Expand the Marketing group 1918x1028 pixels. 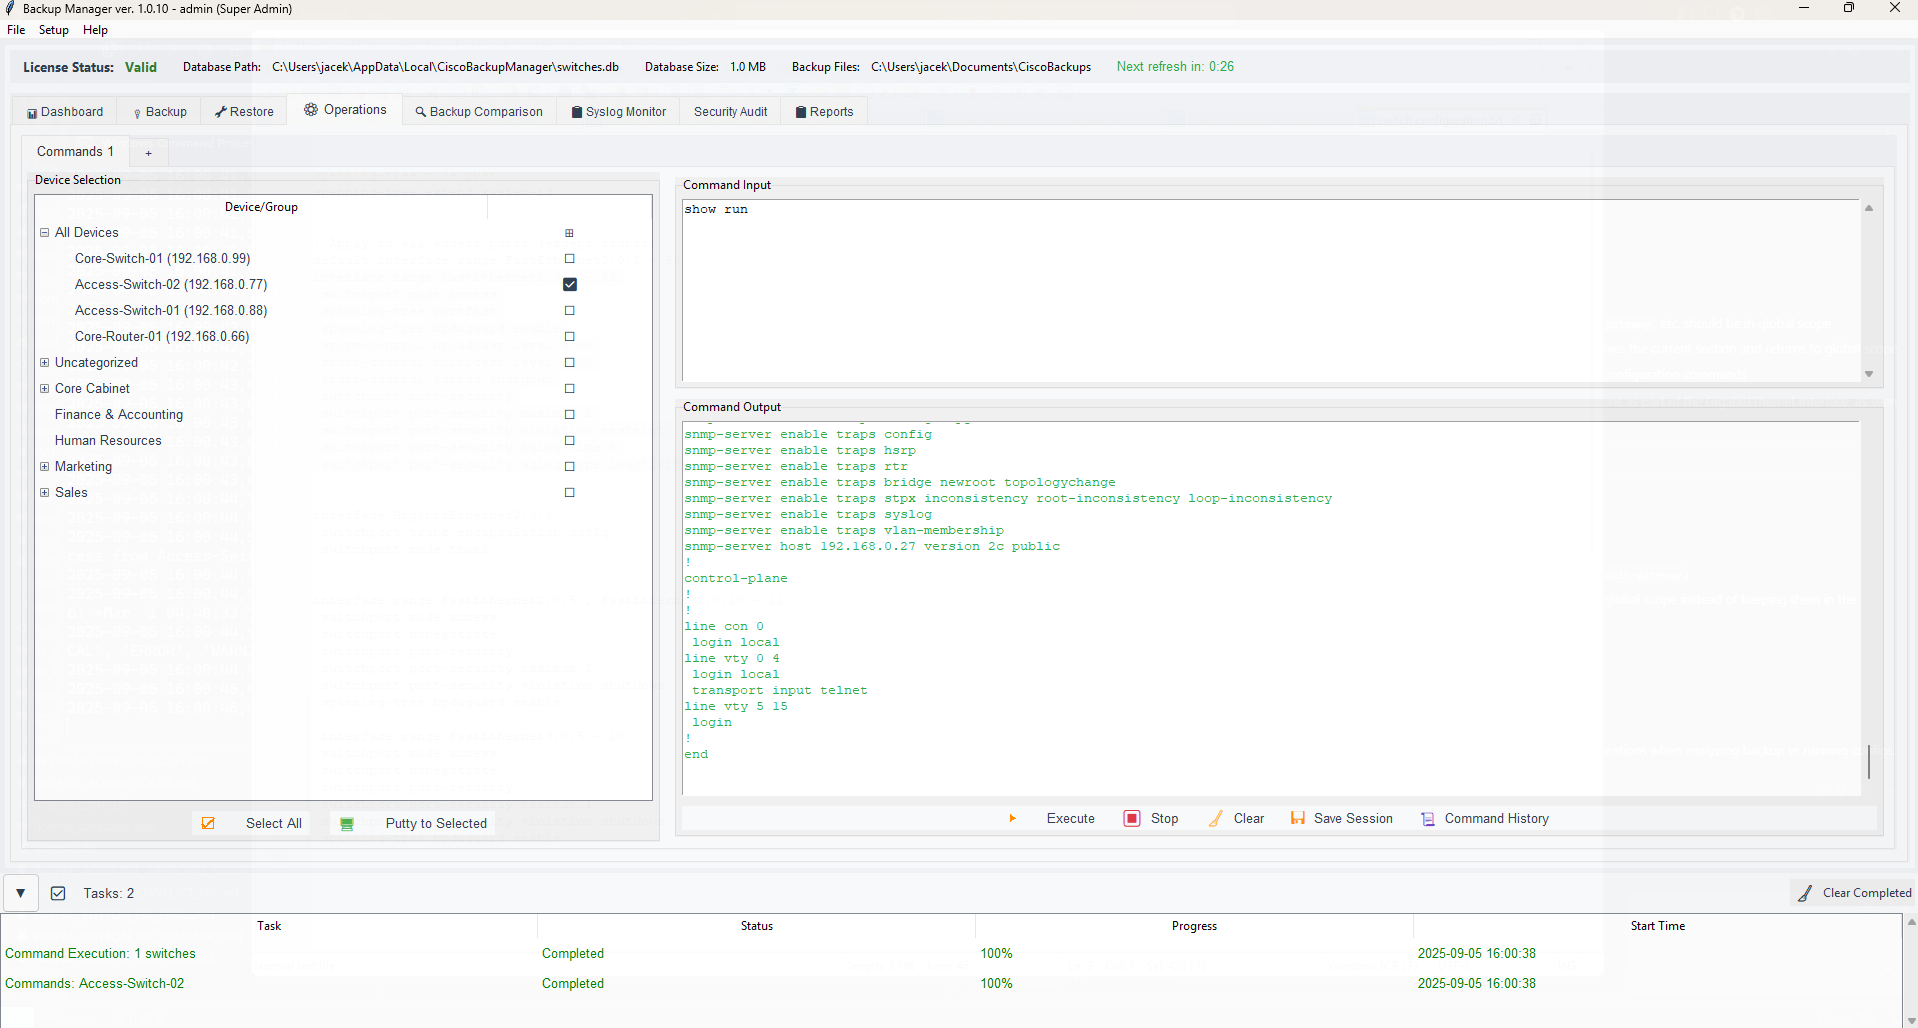44,466
